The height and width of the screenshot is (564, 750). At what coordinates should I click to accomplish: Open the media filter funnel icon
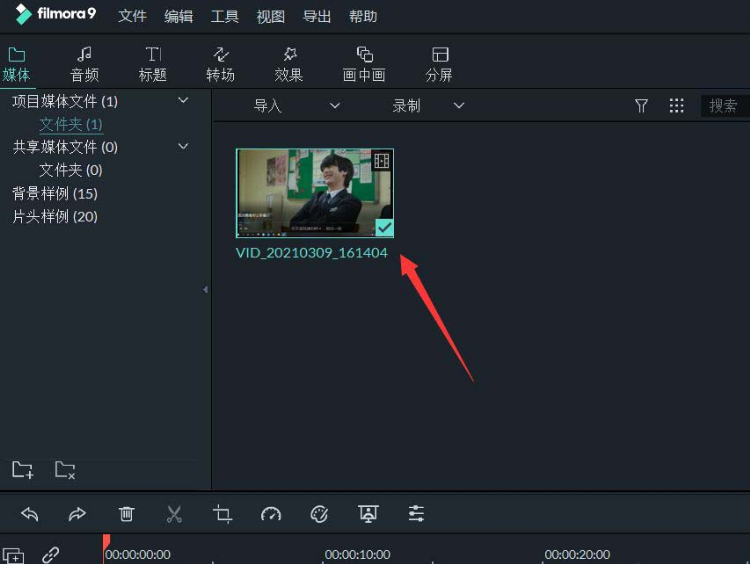[x=641, y=106]
